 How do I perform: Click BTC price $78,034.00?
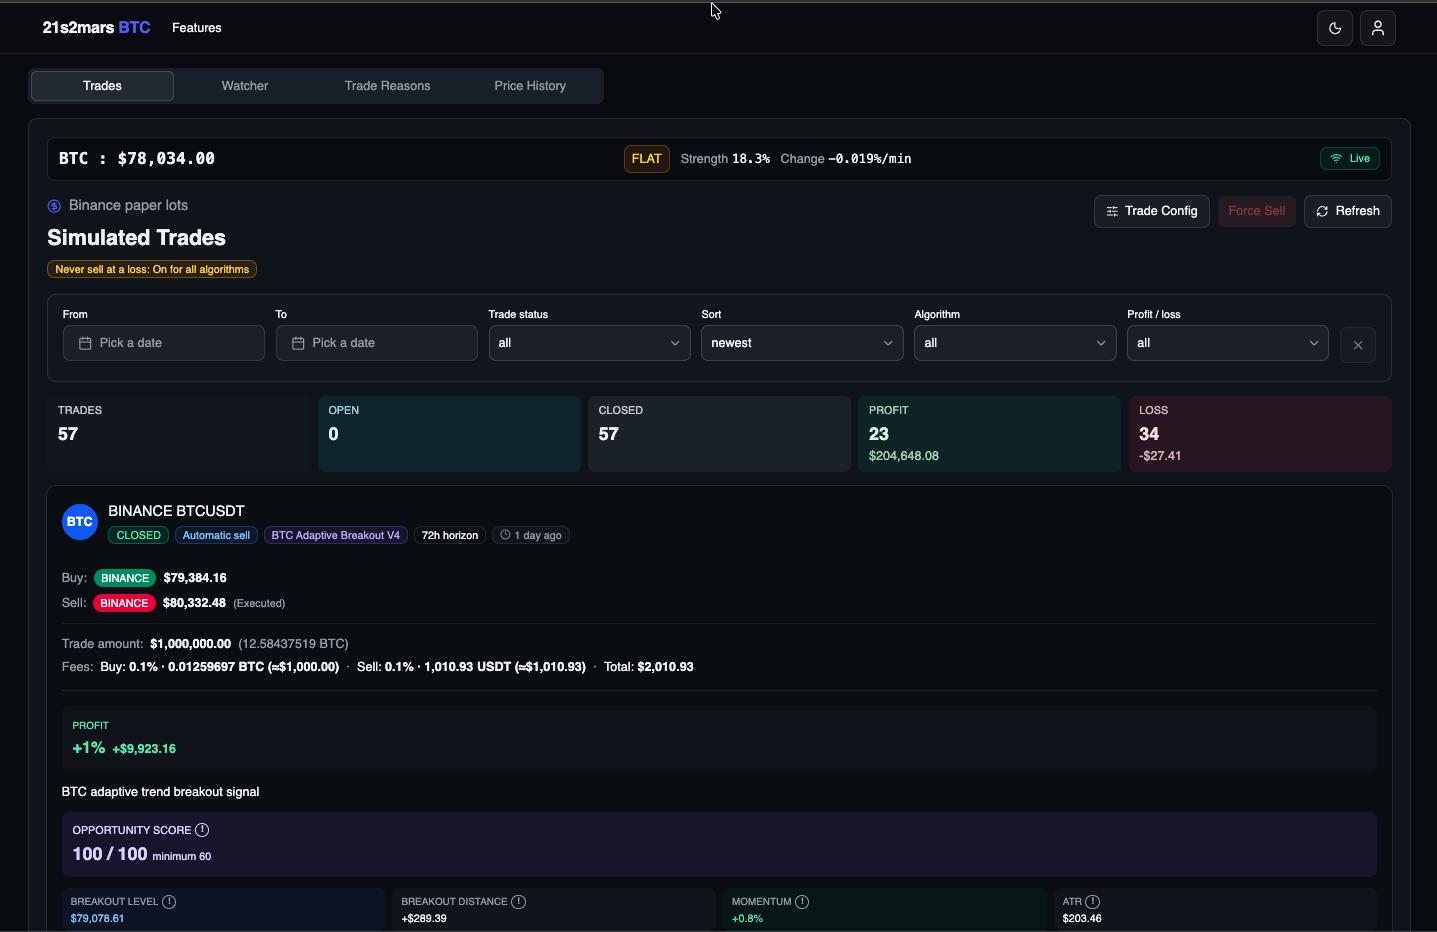(x=166, y=158)
